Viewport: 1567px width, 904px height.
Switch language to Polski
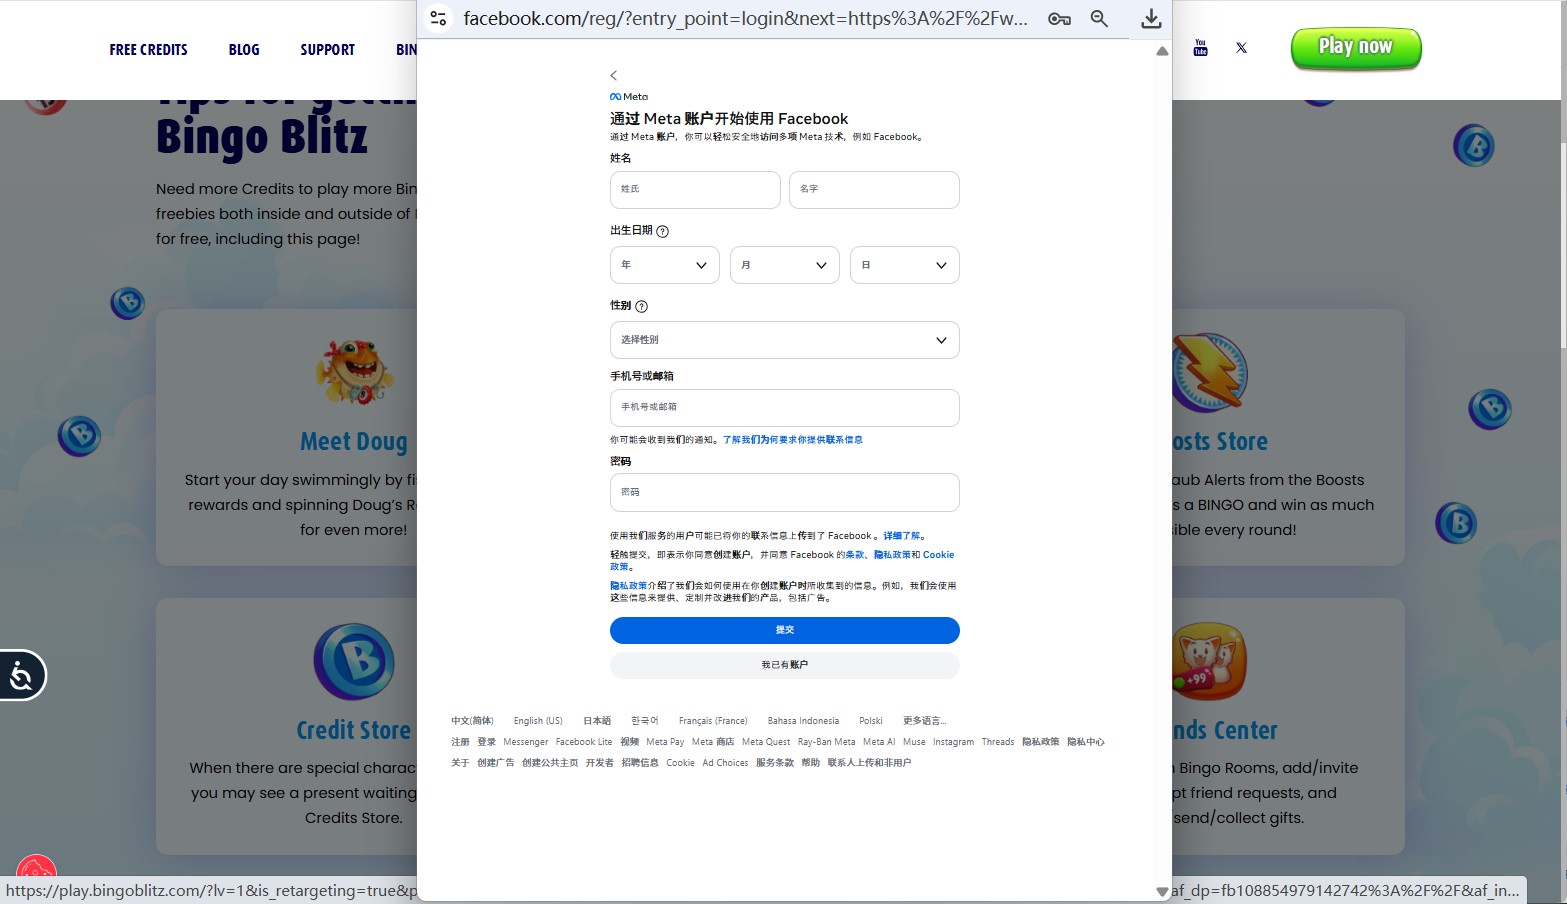[871, 721]
